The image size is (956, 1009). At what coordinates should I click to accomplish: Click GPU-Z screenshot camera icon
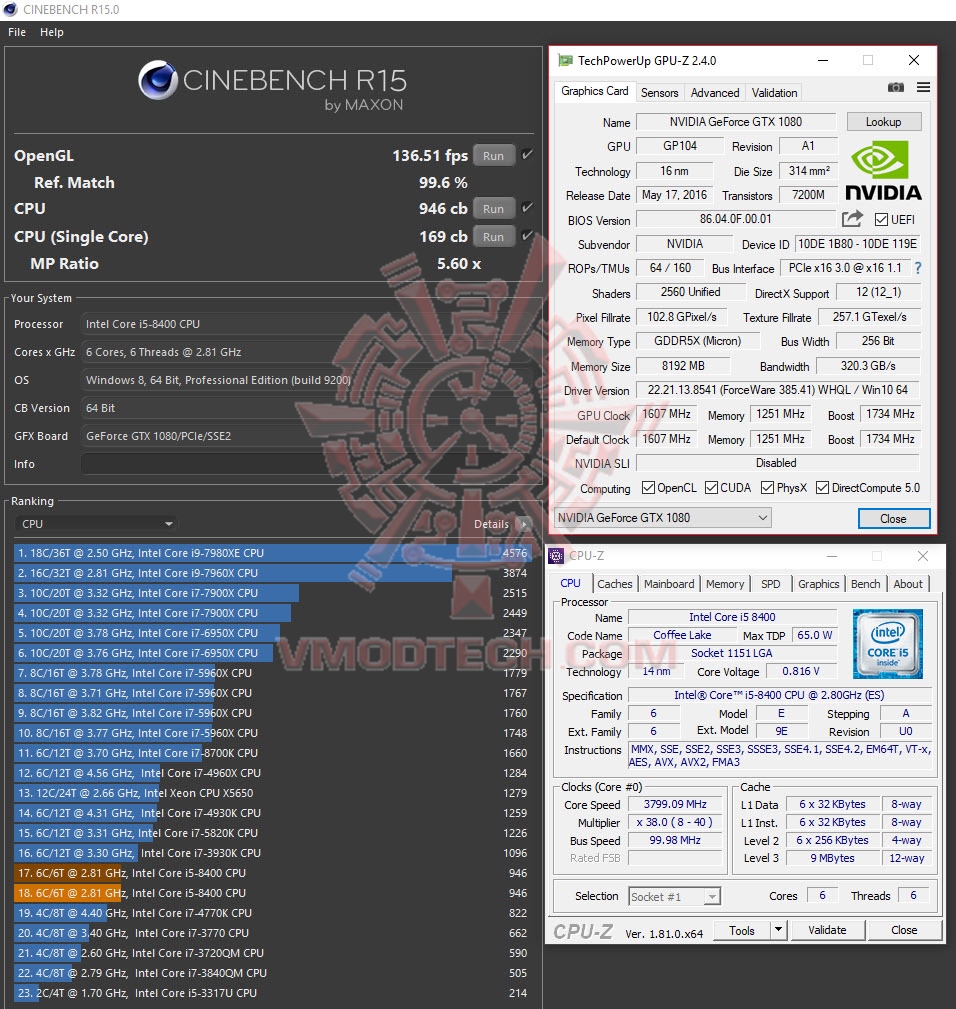[x=896, y=88]
